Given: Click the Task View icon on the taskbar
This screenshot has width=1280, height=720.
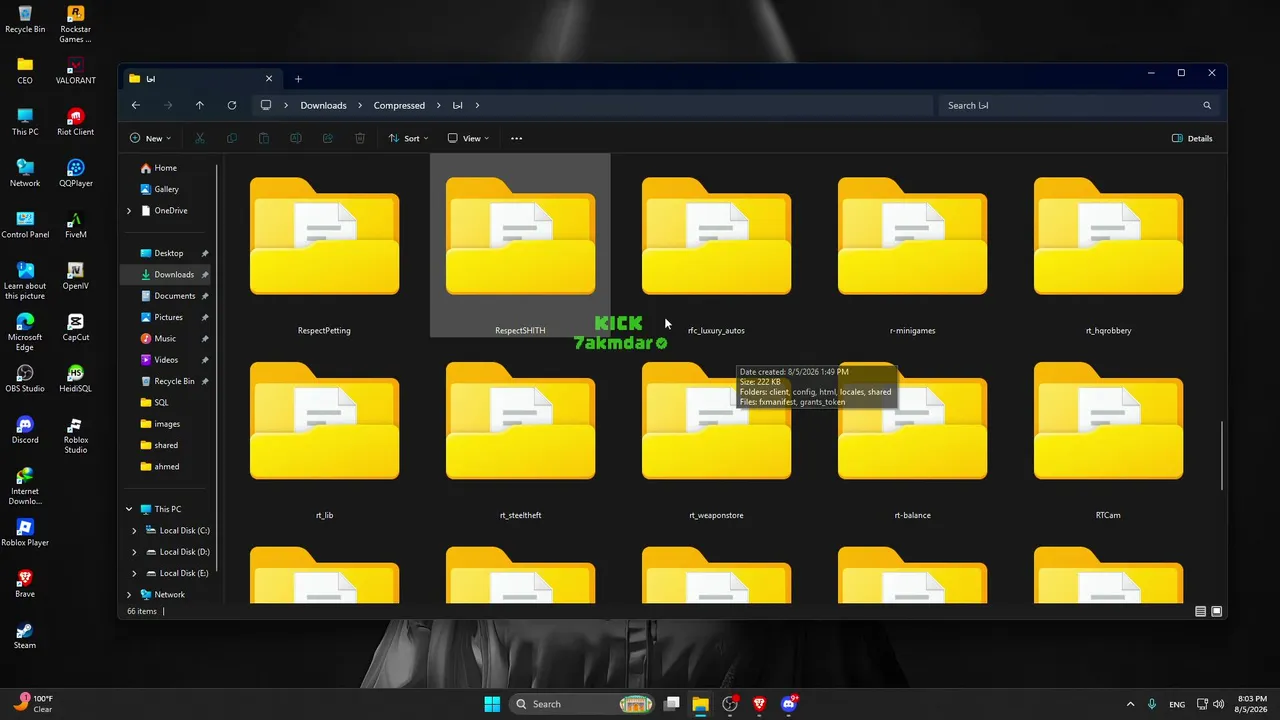Looking at the screenshot, I should tap(672, 704).
